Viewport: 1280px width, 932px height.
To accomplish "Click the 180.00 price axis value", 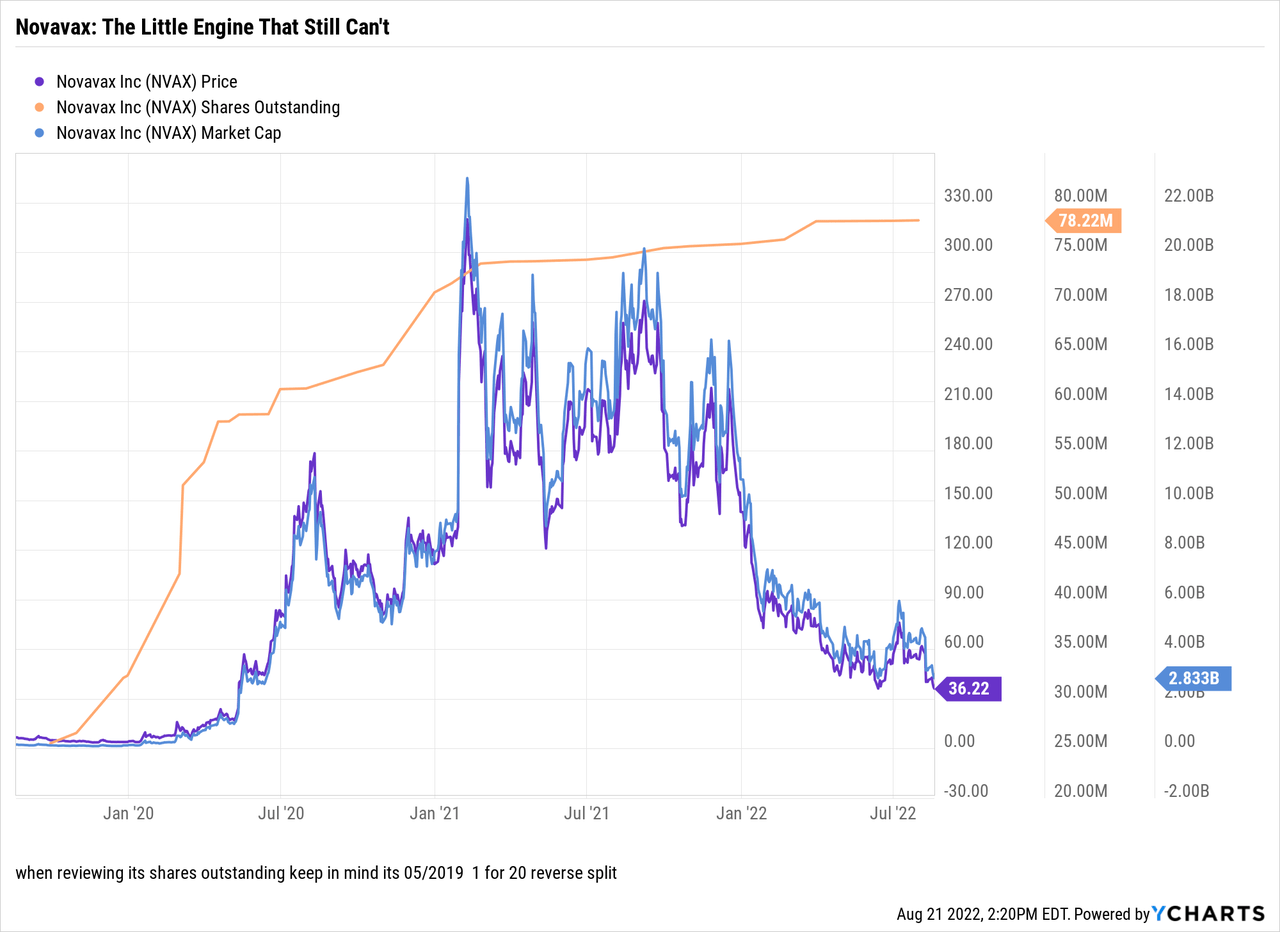I will (x=969, y=444).
